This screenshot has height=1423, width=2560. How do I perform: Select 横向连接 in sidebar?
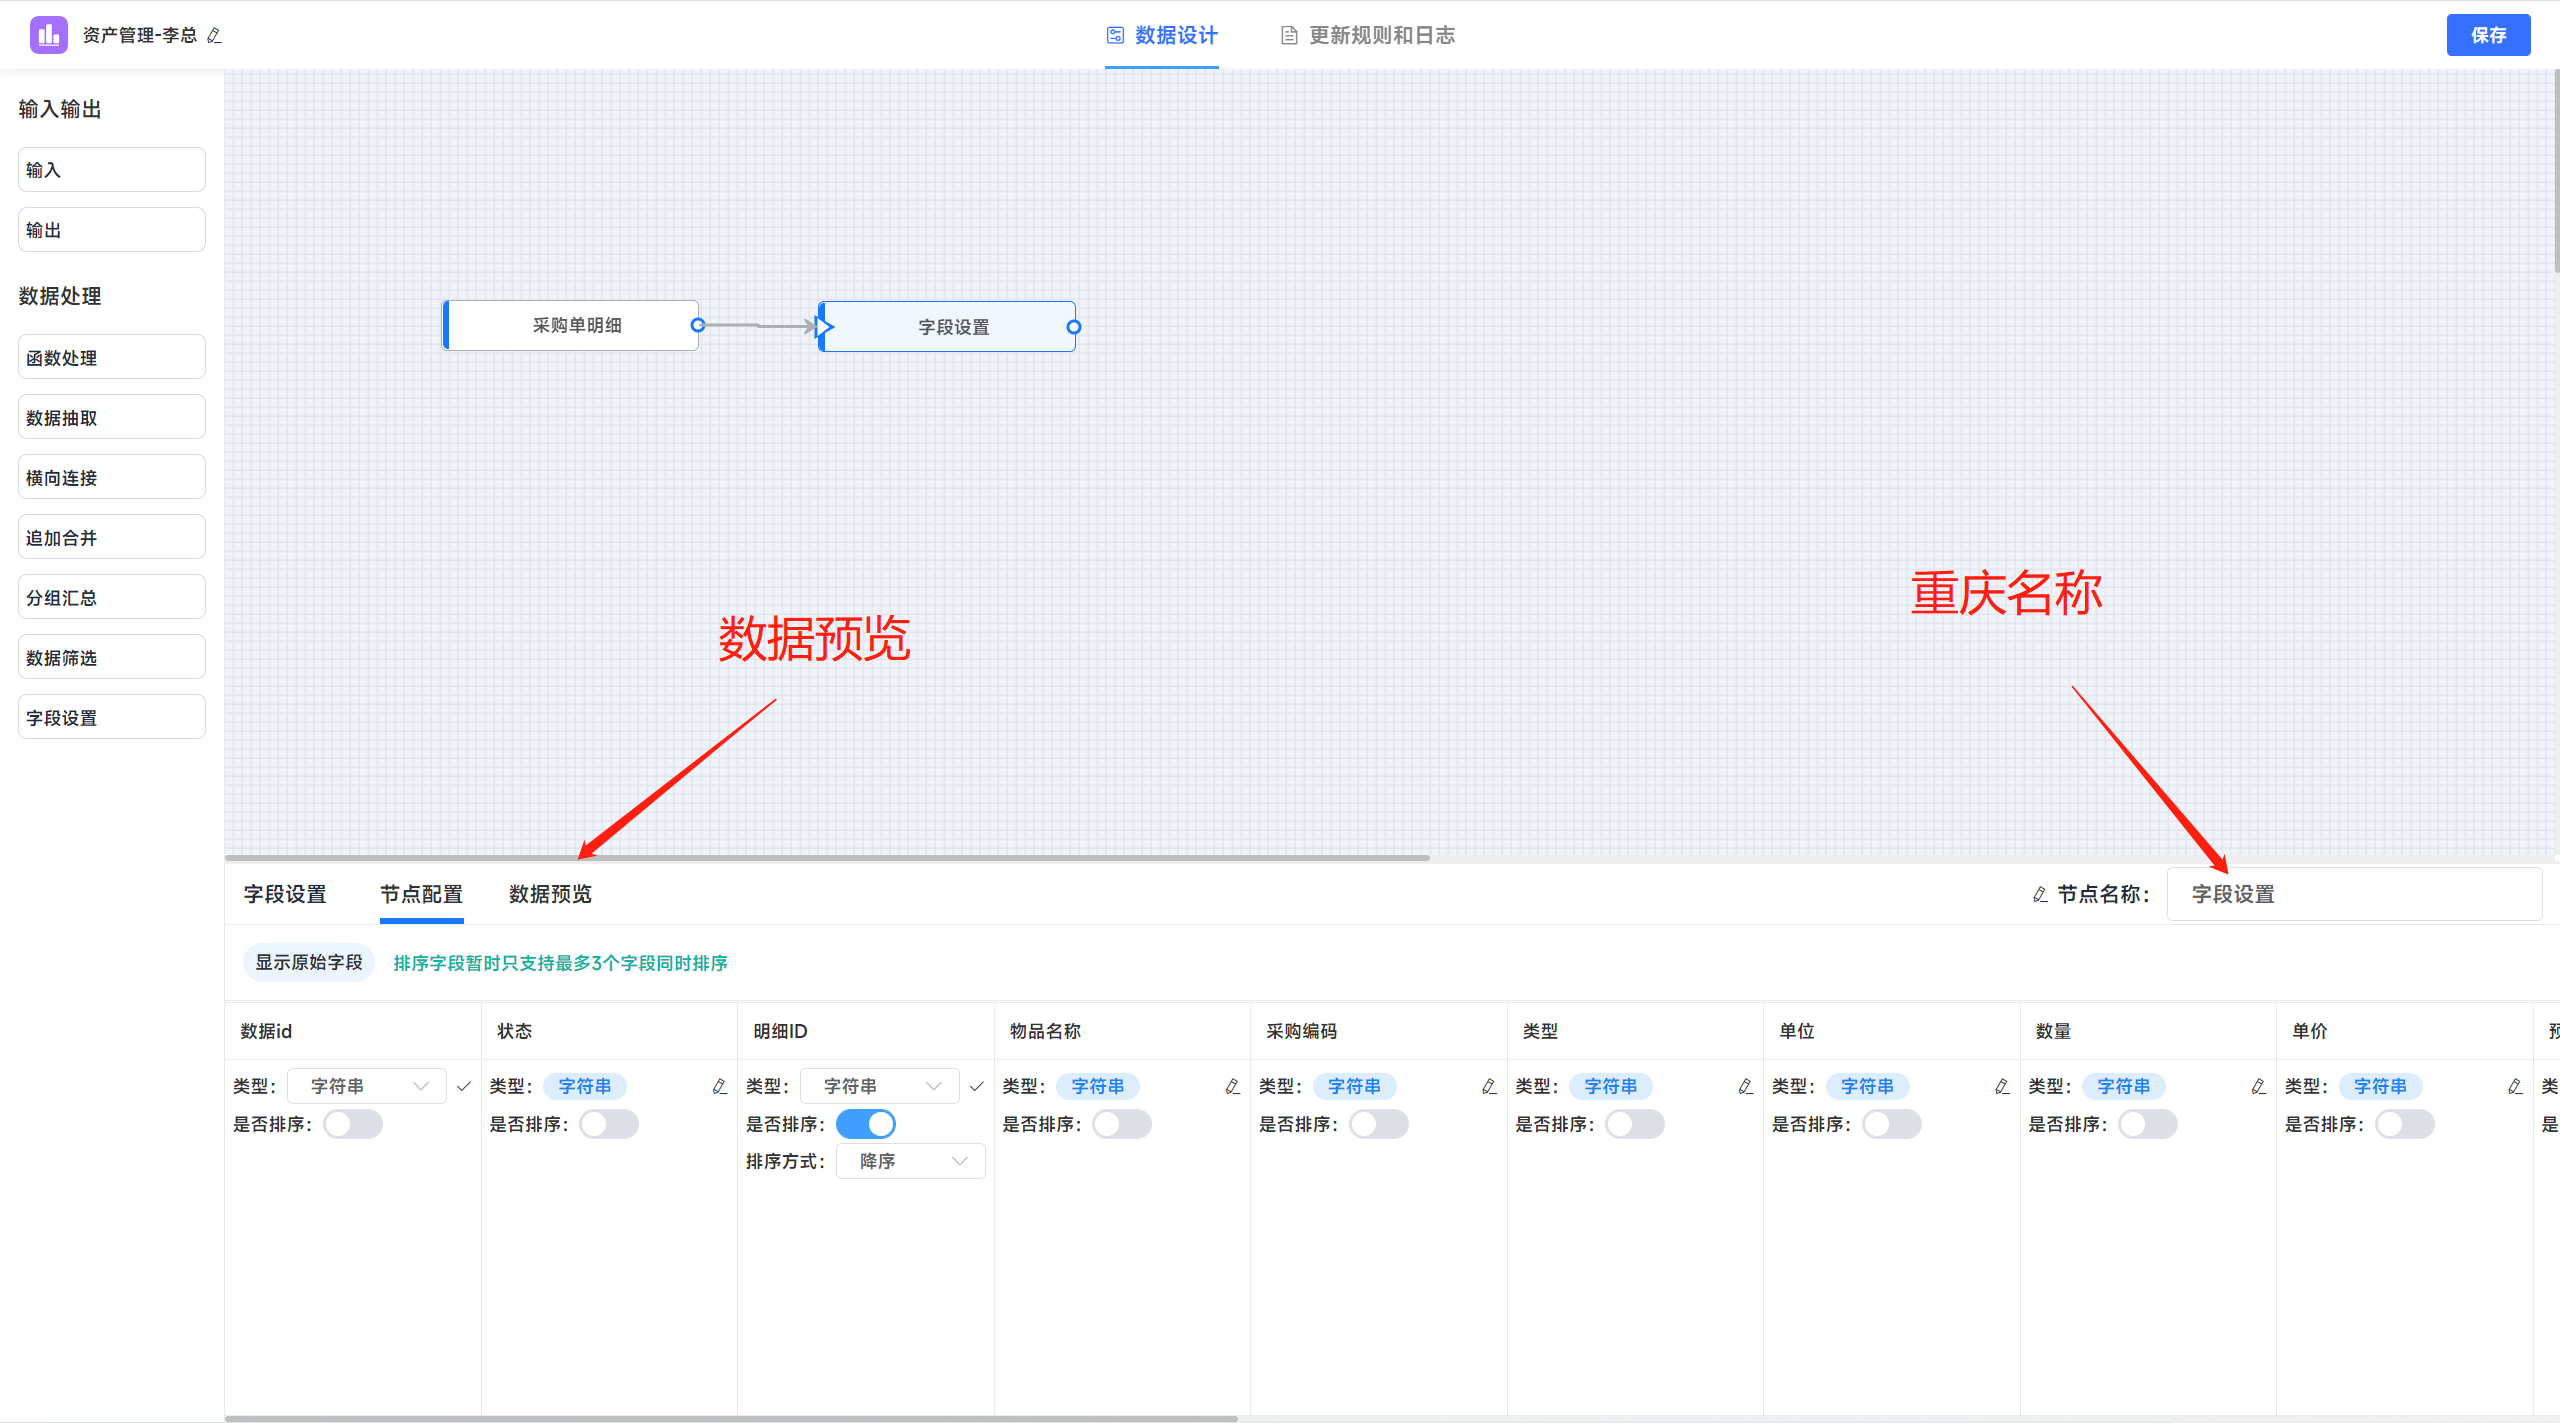pyautogui.click(x=112, y=477)
